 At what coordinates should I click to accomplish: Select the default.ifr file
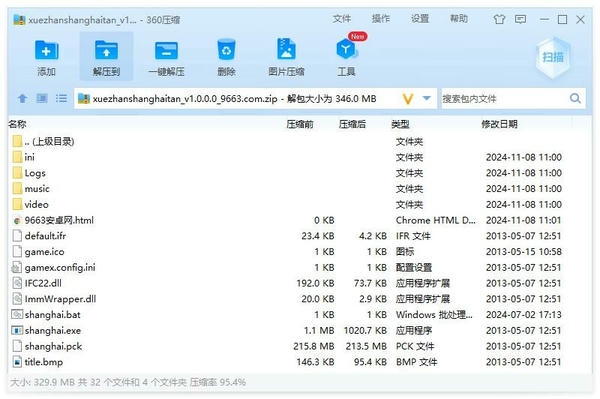click(300, 236)
